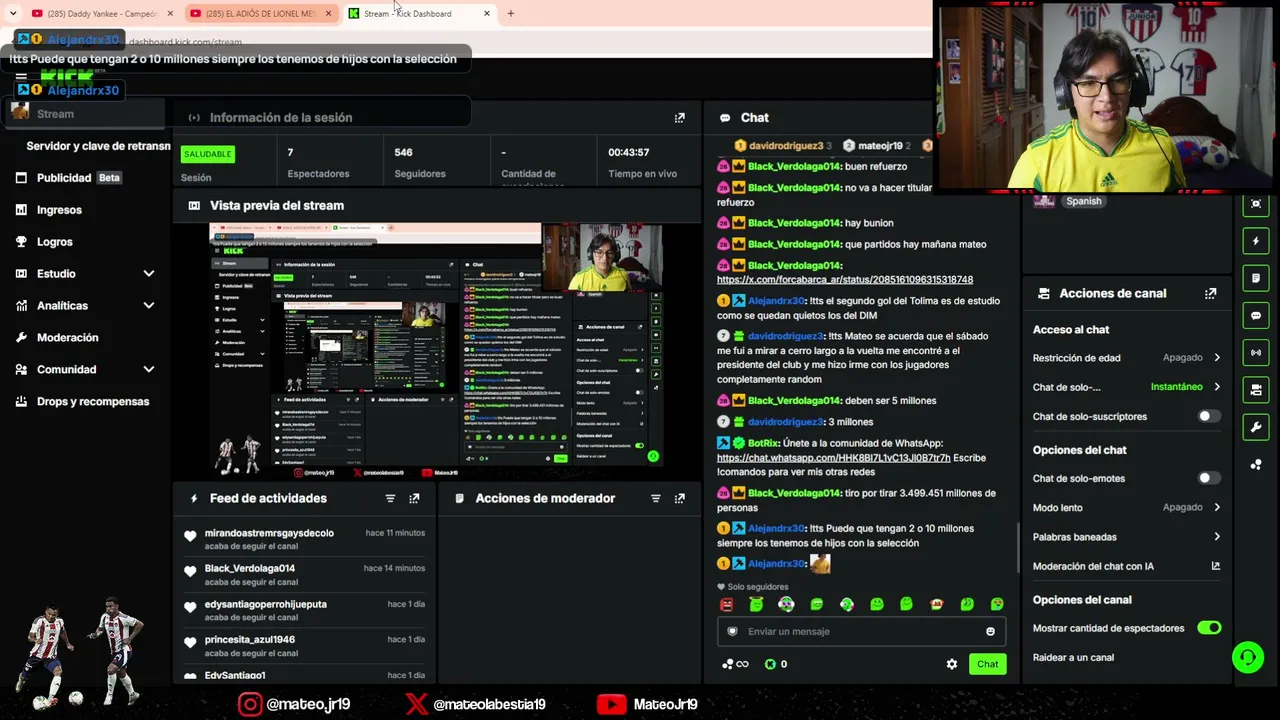Open Chat de solo-... Instantáneo setting chevron
Viewport: 1280px width, 720px height.
pos(1217,387)
